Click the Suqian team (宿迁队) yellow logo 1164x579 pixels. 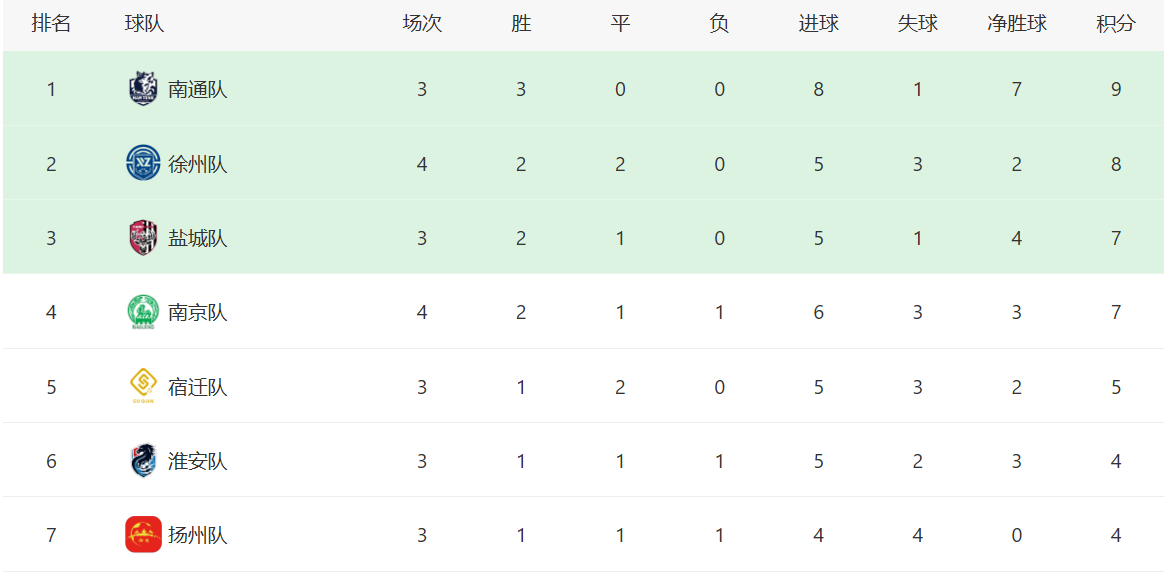(x=143, y=386)
